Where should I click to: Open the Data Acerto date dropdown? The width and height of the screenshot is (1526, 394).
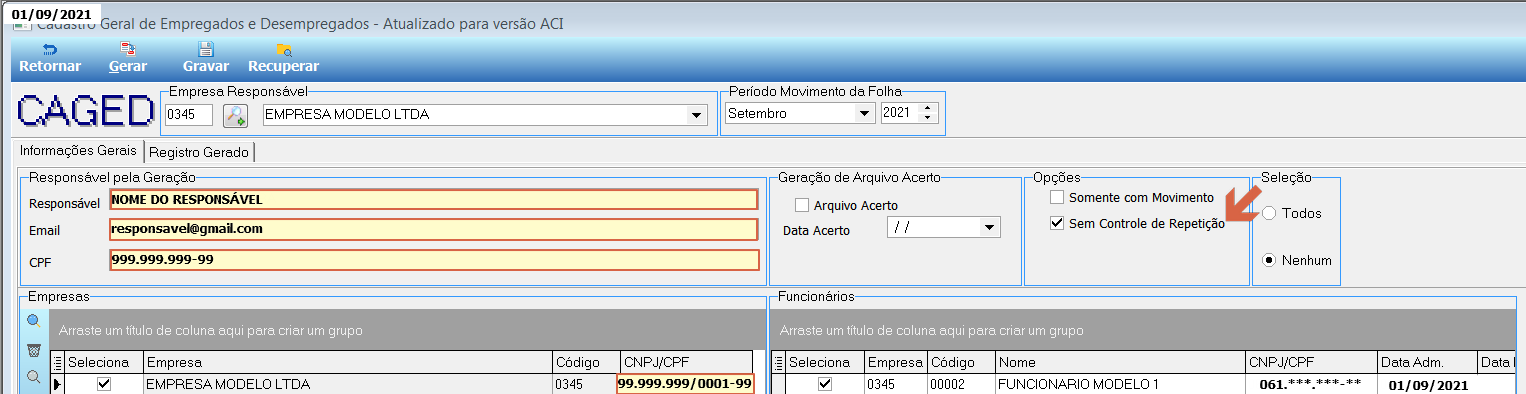click(990, 228)
